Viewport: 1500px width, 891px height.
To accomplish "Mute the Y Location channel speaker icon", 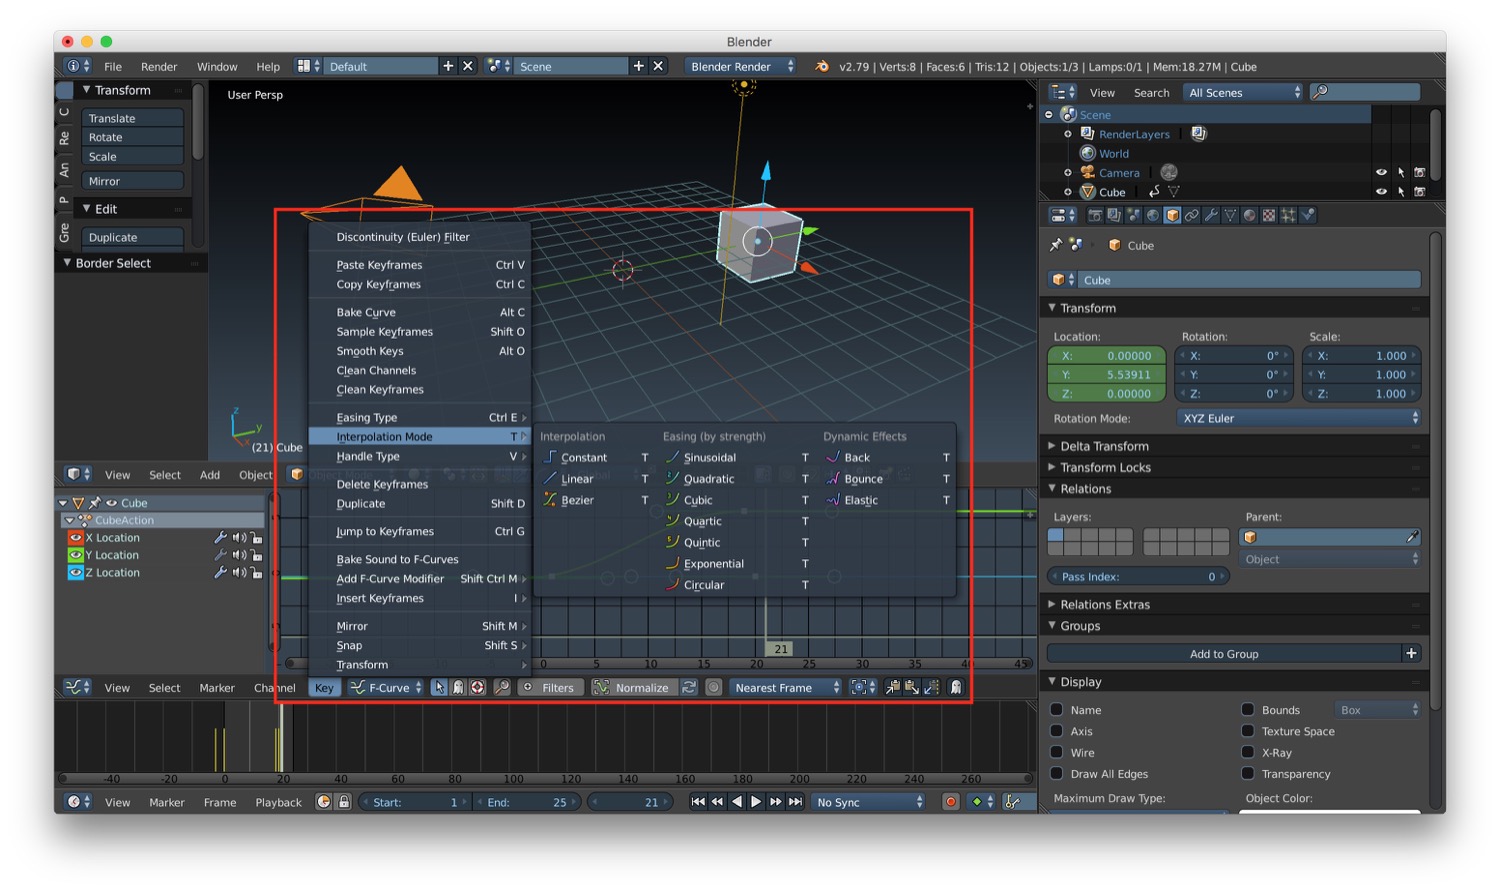I will tap(239, 555).
